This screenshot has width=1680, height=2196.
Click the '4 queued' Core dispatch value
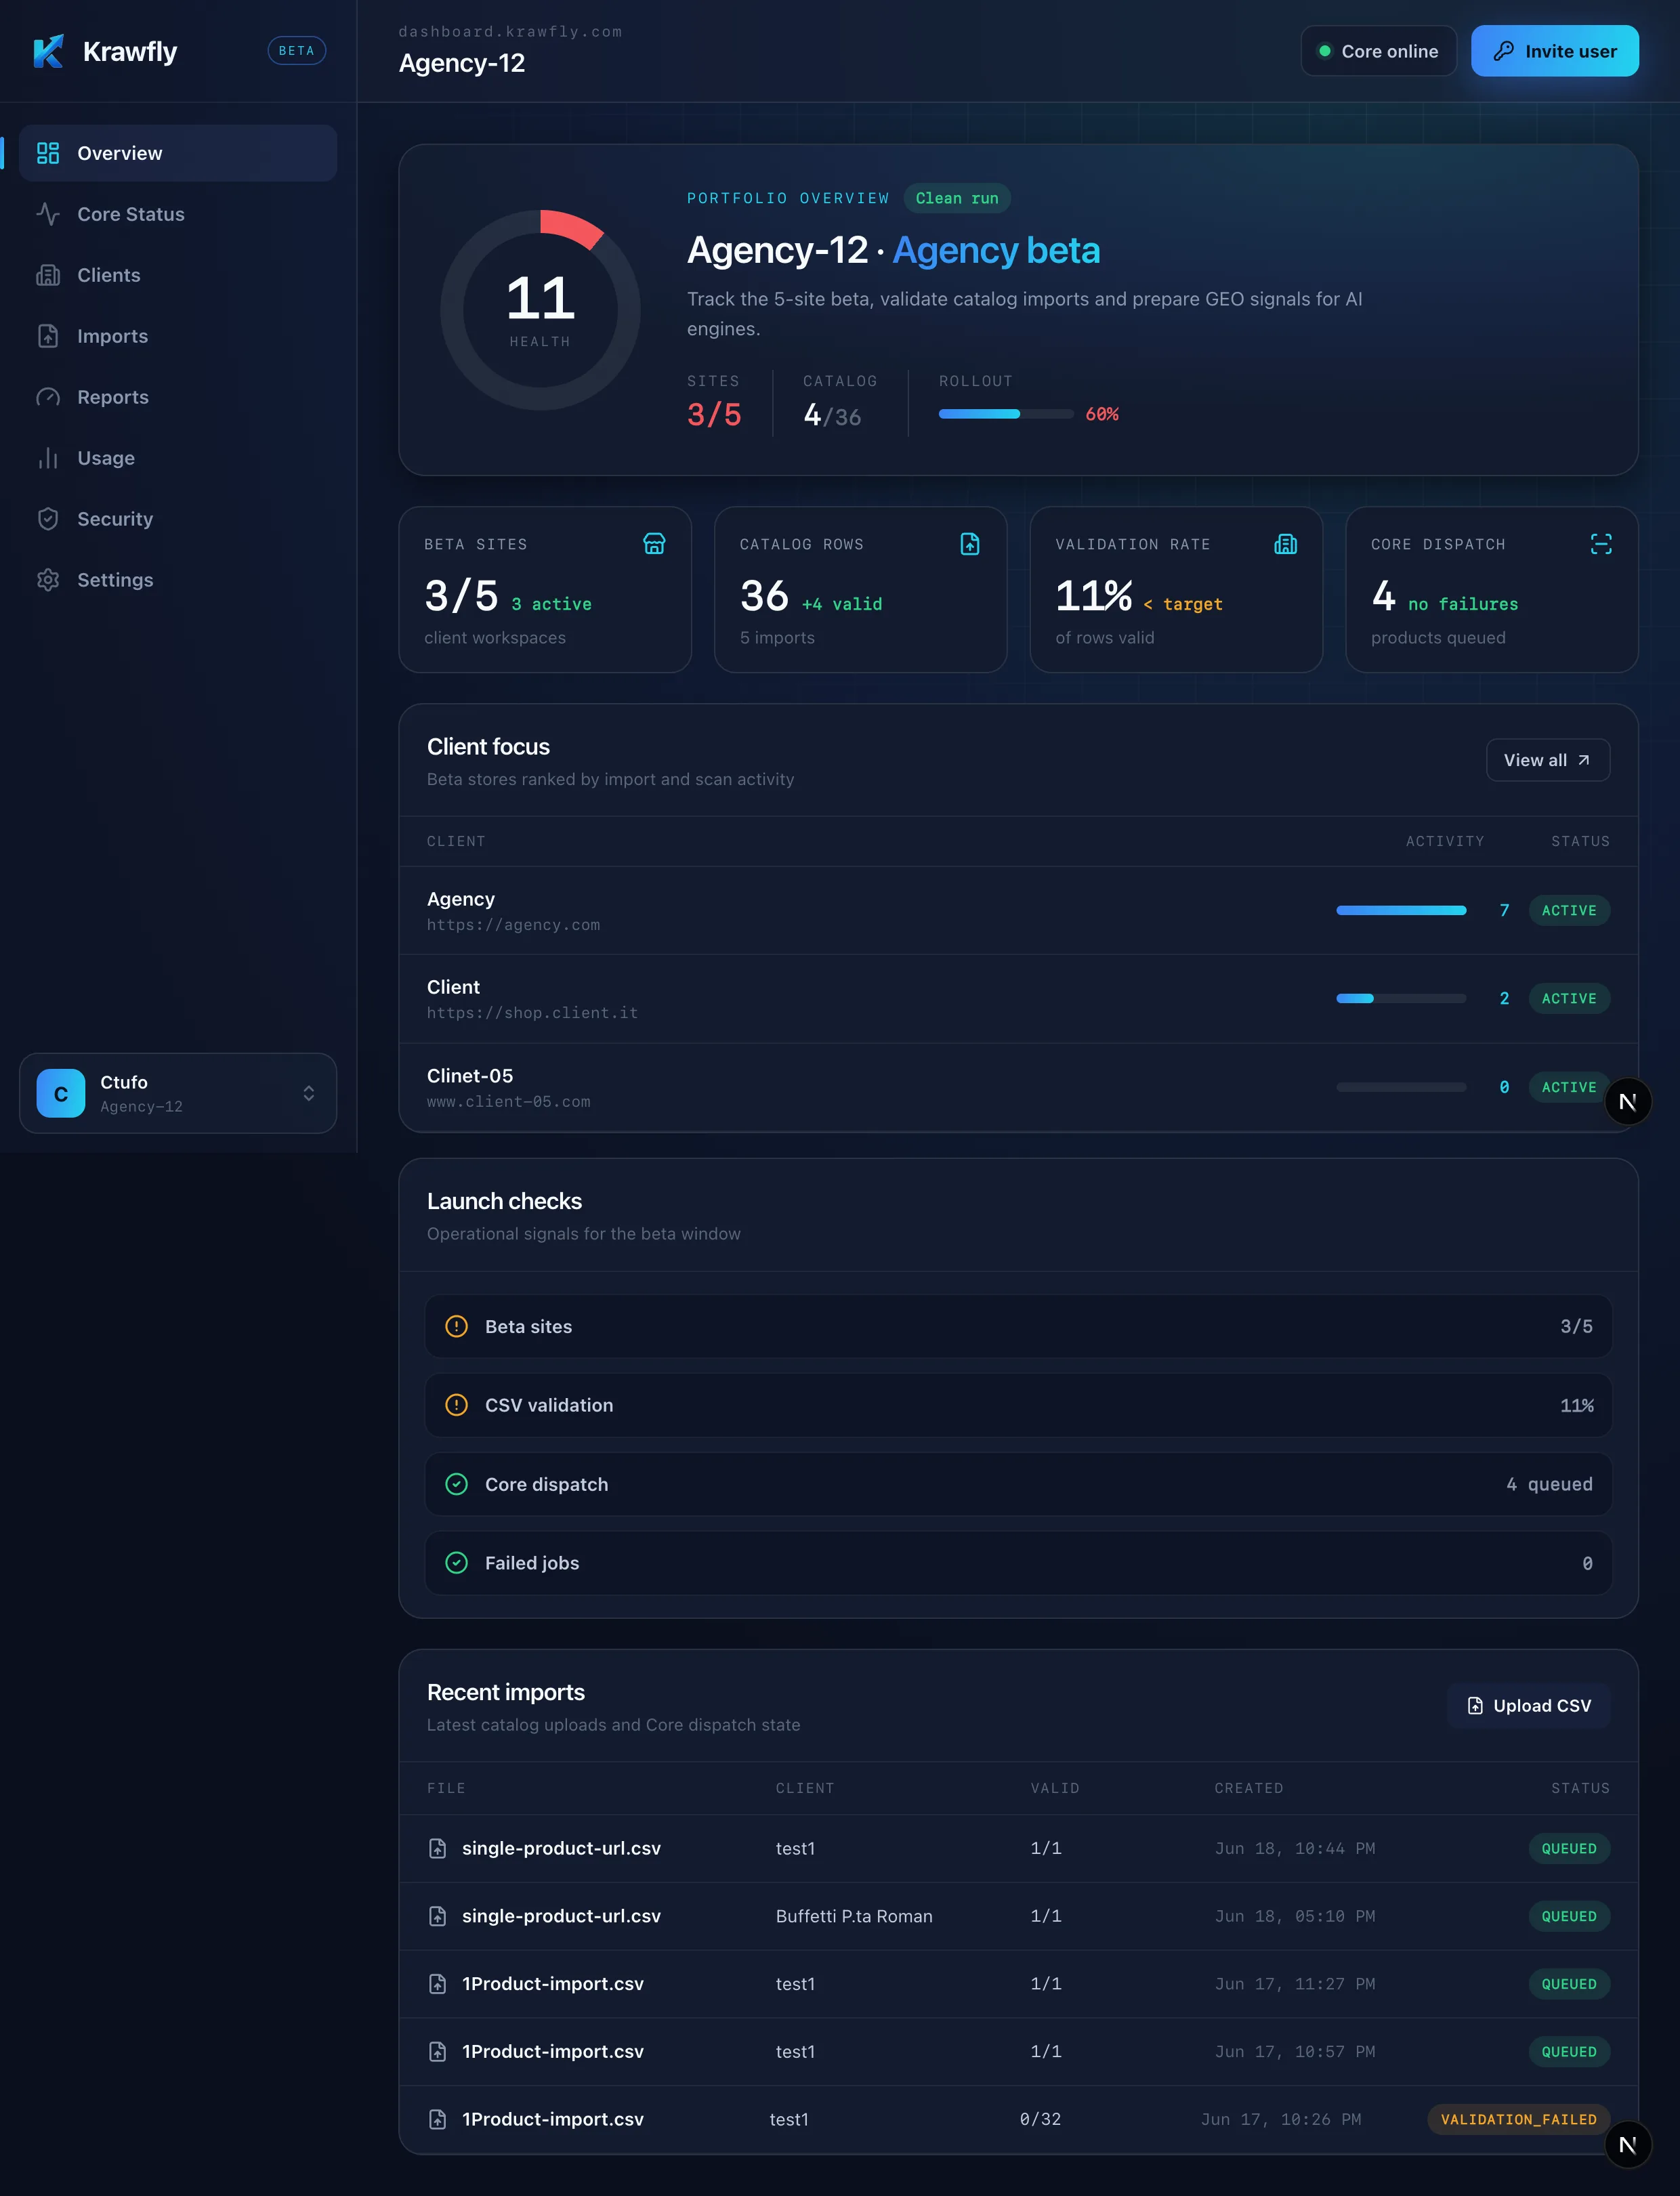pyautogui.click(x=1549, y=1484)
